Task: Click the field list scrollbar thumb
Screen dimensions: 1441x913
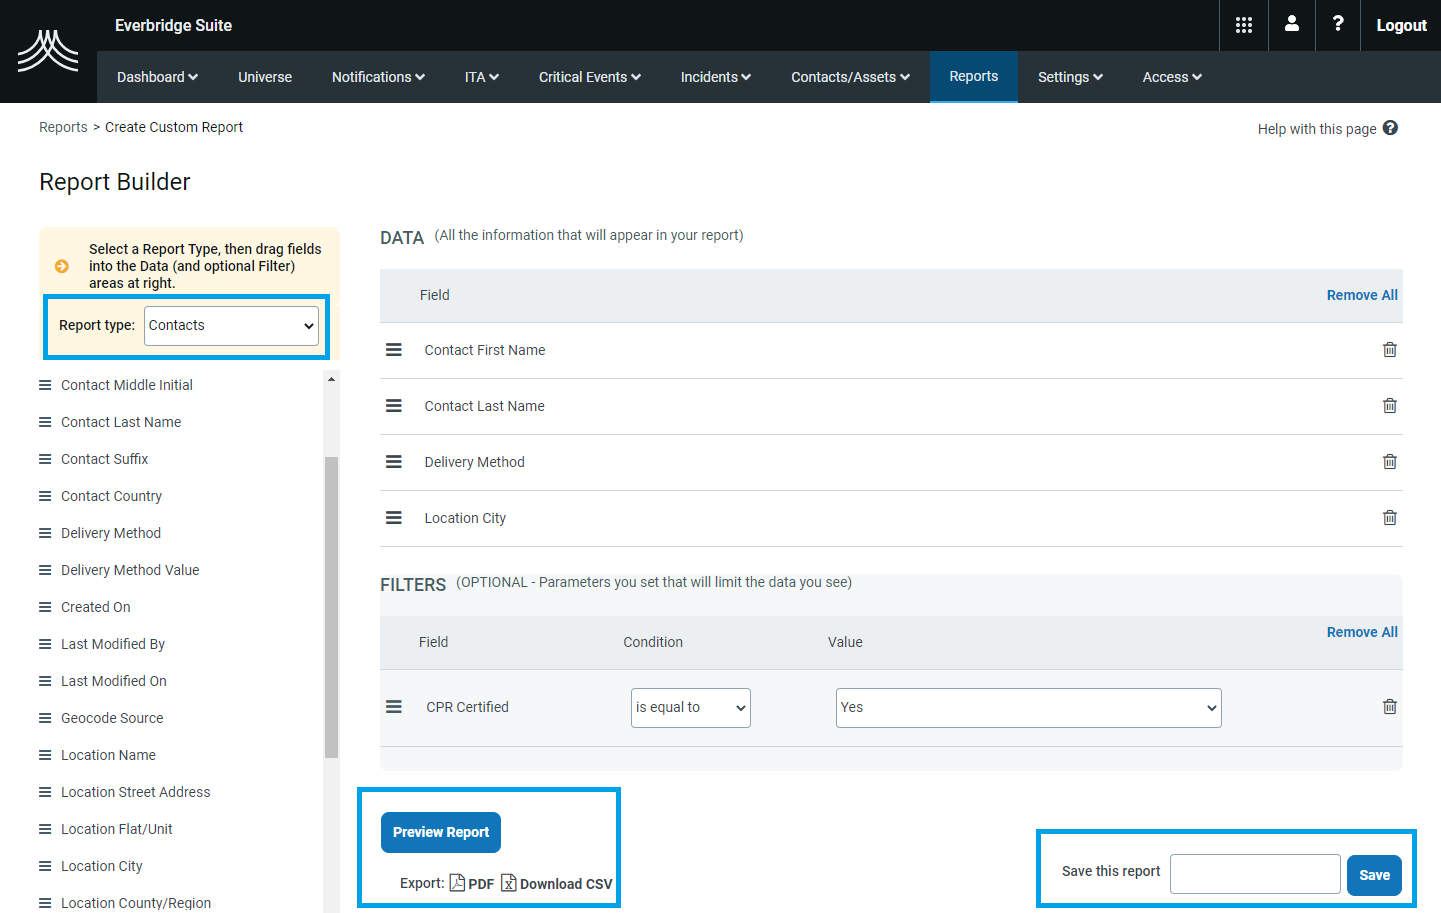Action: click(331, 607)
